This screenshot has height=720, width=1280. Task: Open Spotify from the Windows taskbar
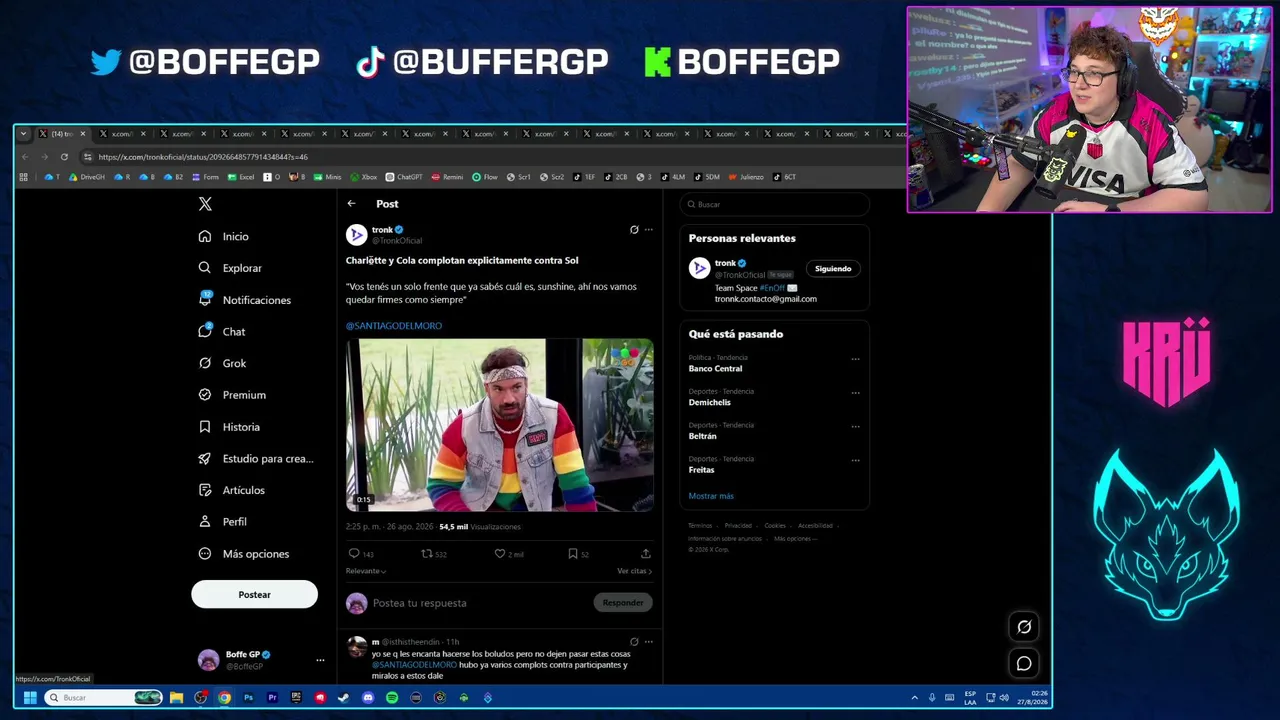(x=392, y=698)
